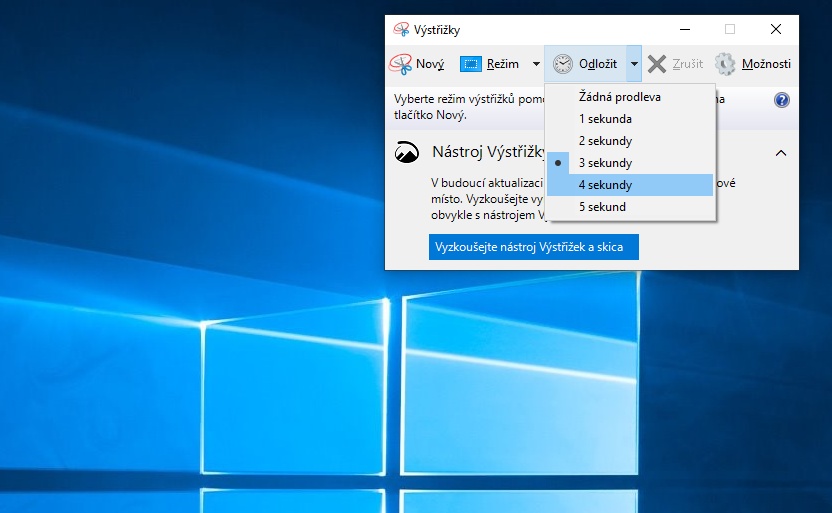Open help with the blue question mark
Viewport: 832px width, 513px height.
pos(782,100)
